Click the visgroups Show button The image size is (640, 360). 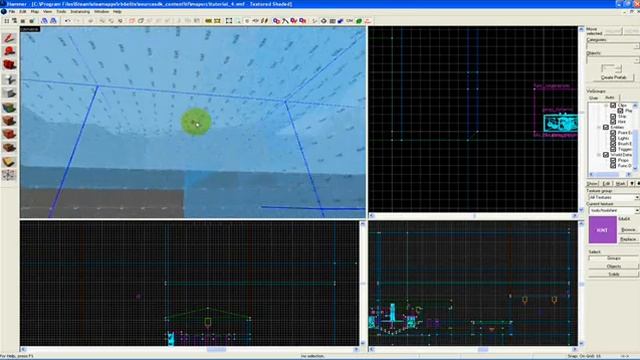pyautogui.click(x=592, y=184)
